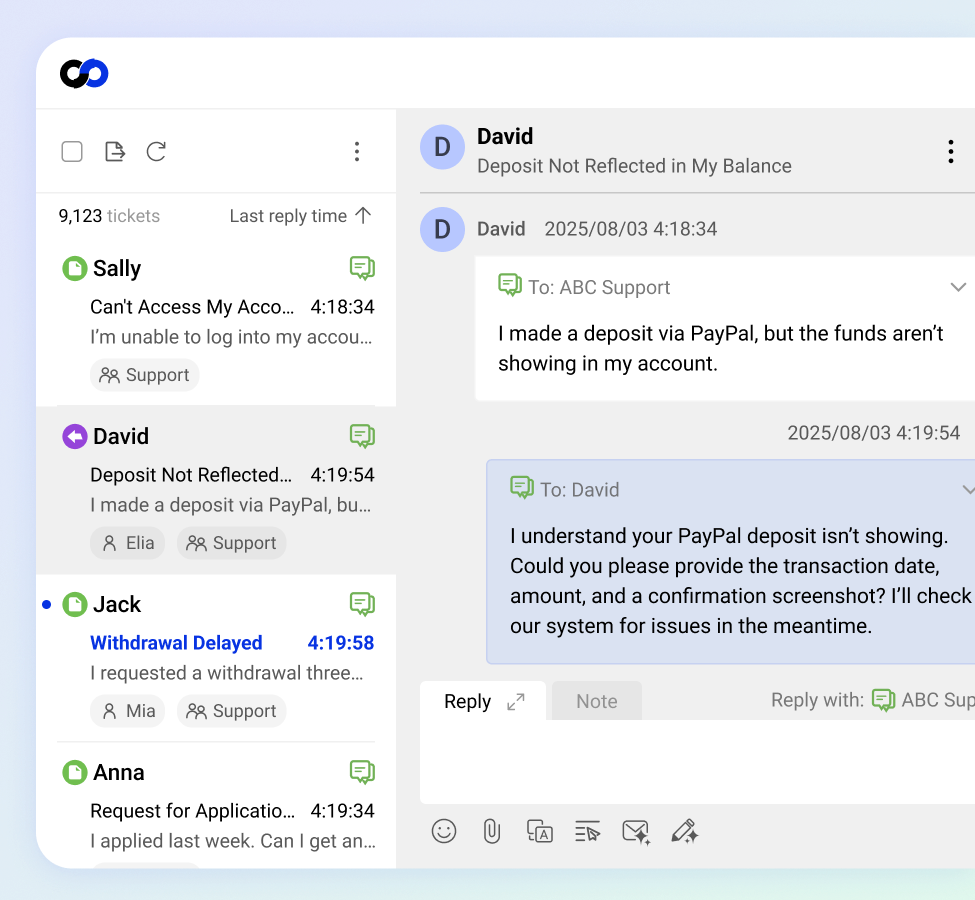Attach a file with the paperclip icon
The image size is (975, 900).
[x=492, y=831]
